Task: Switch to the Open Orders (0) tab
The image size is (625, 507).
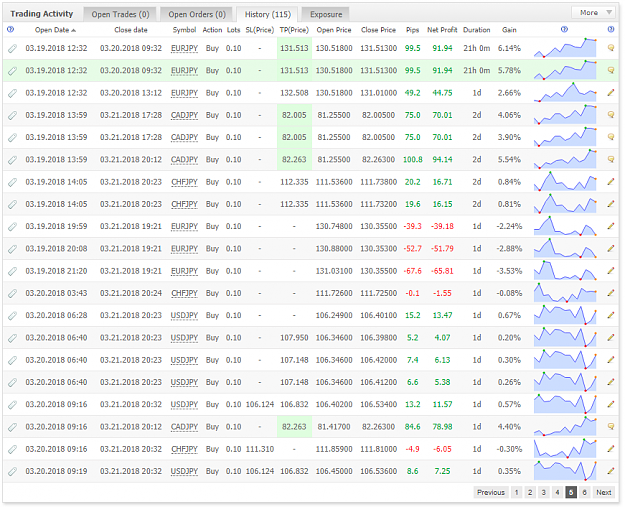Action: coord(197,14)
